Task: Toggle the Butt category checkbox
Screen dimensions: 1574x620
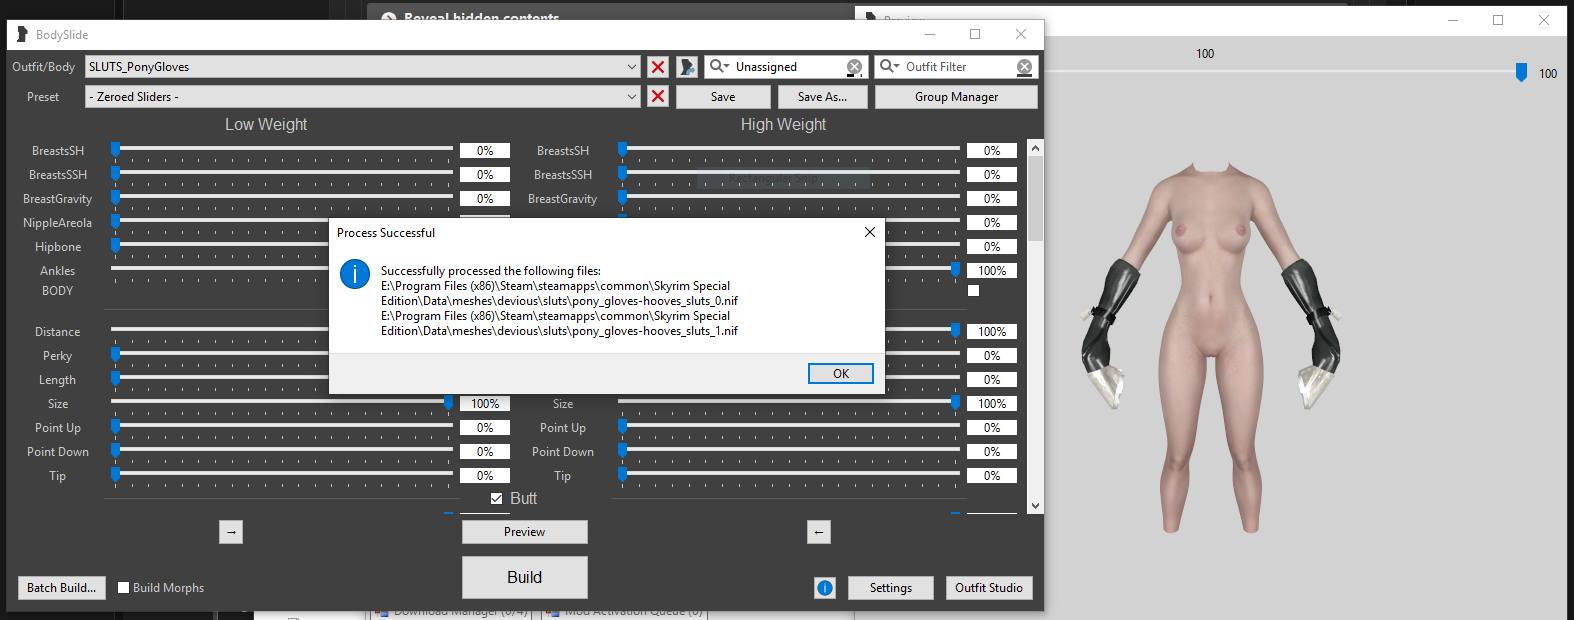Action: [x=496, y=498]
